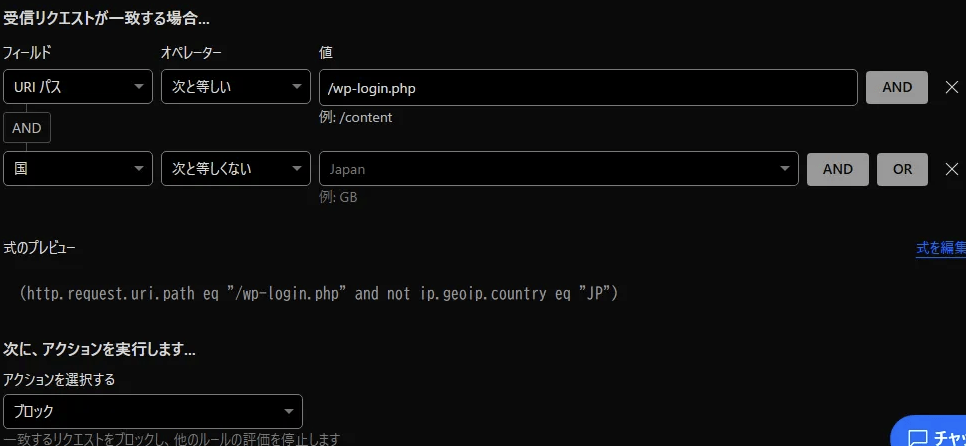
Task: Remove the URI path condition row
Action: point(952,87)
